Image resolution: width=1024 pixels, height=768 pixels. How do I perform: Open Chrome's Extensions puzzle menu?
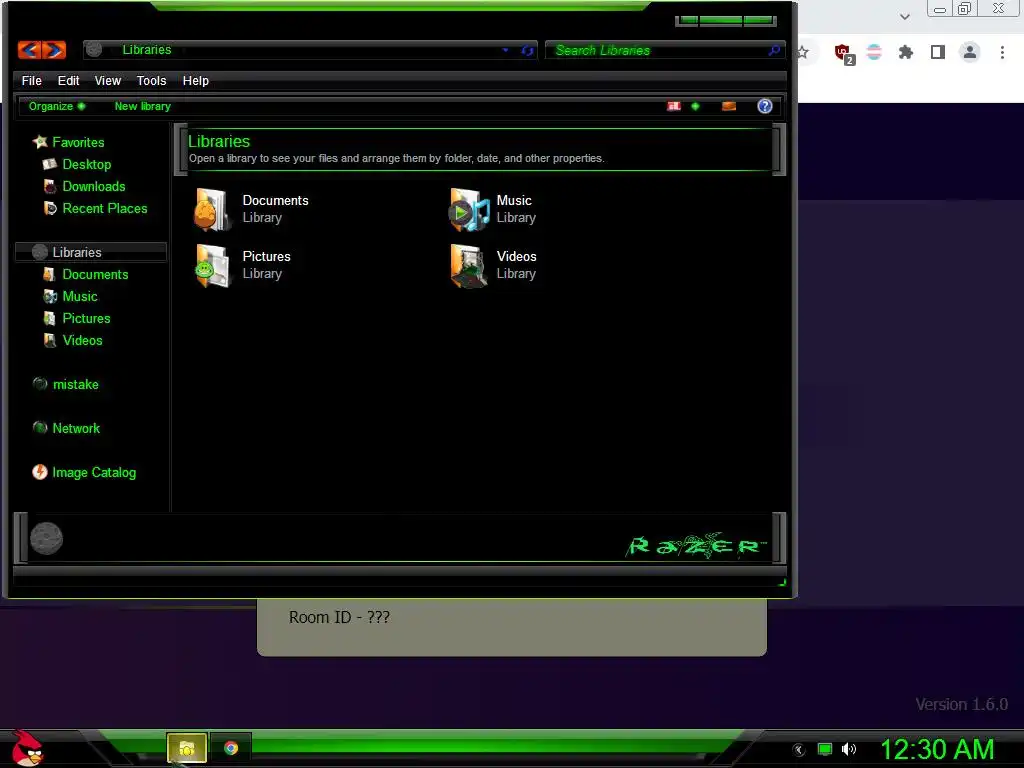point(906,52)
